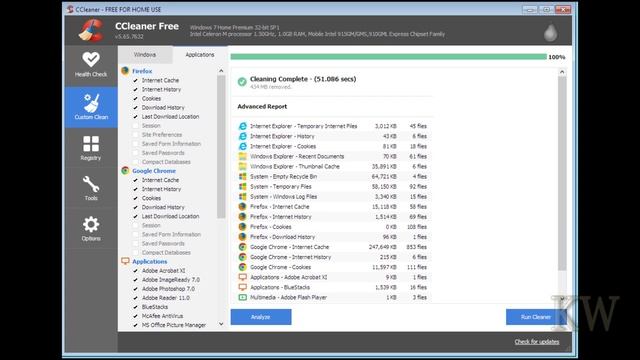The image size is (640, 360).
Task: Open the Health Check section
Action: (91, 65)
